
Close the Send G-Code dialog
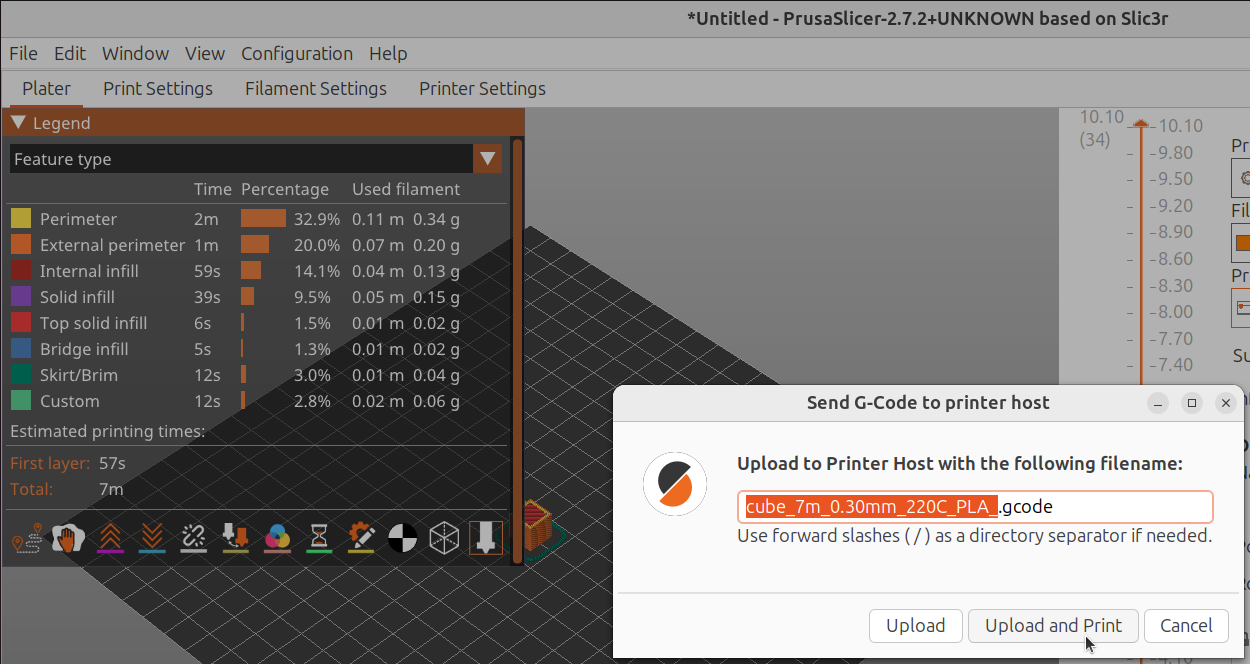coord(1226,403)
